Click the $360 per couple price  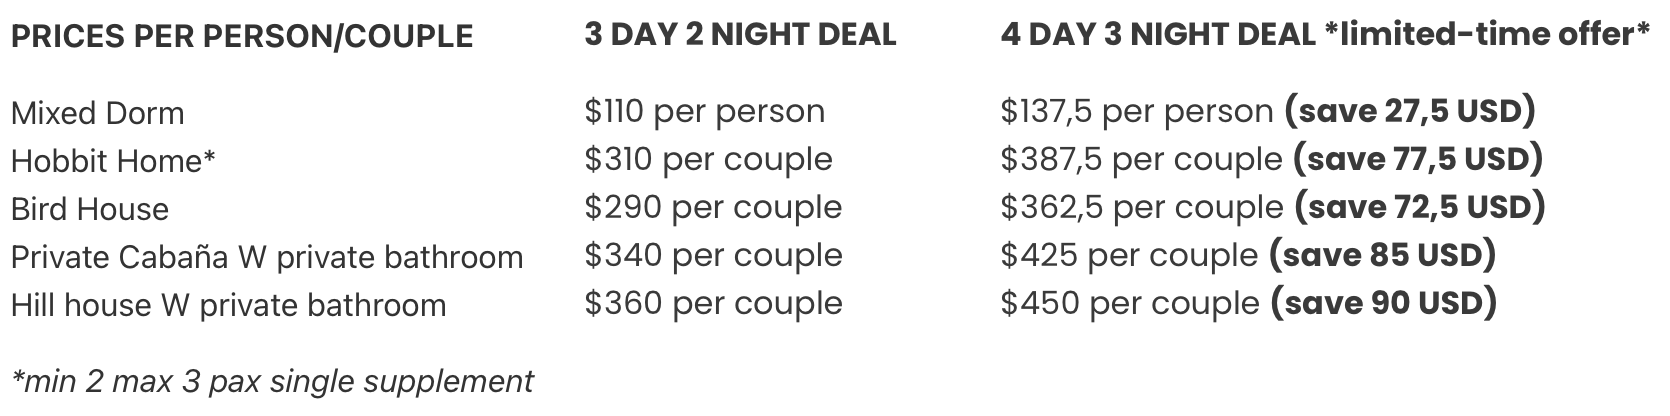click(x=714, y=303)
